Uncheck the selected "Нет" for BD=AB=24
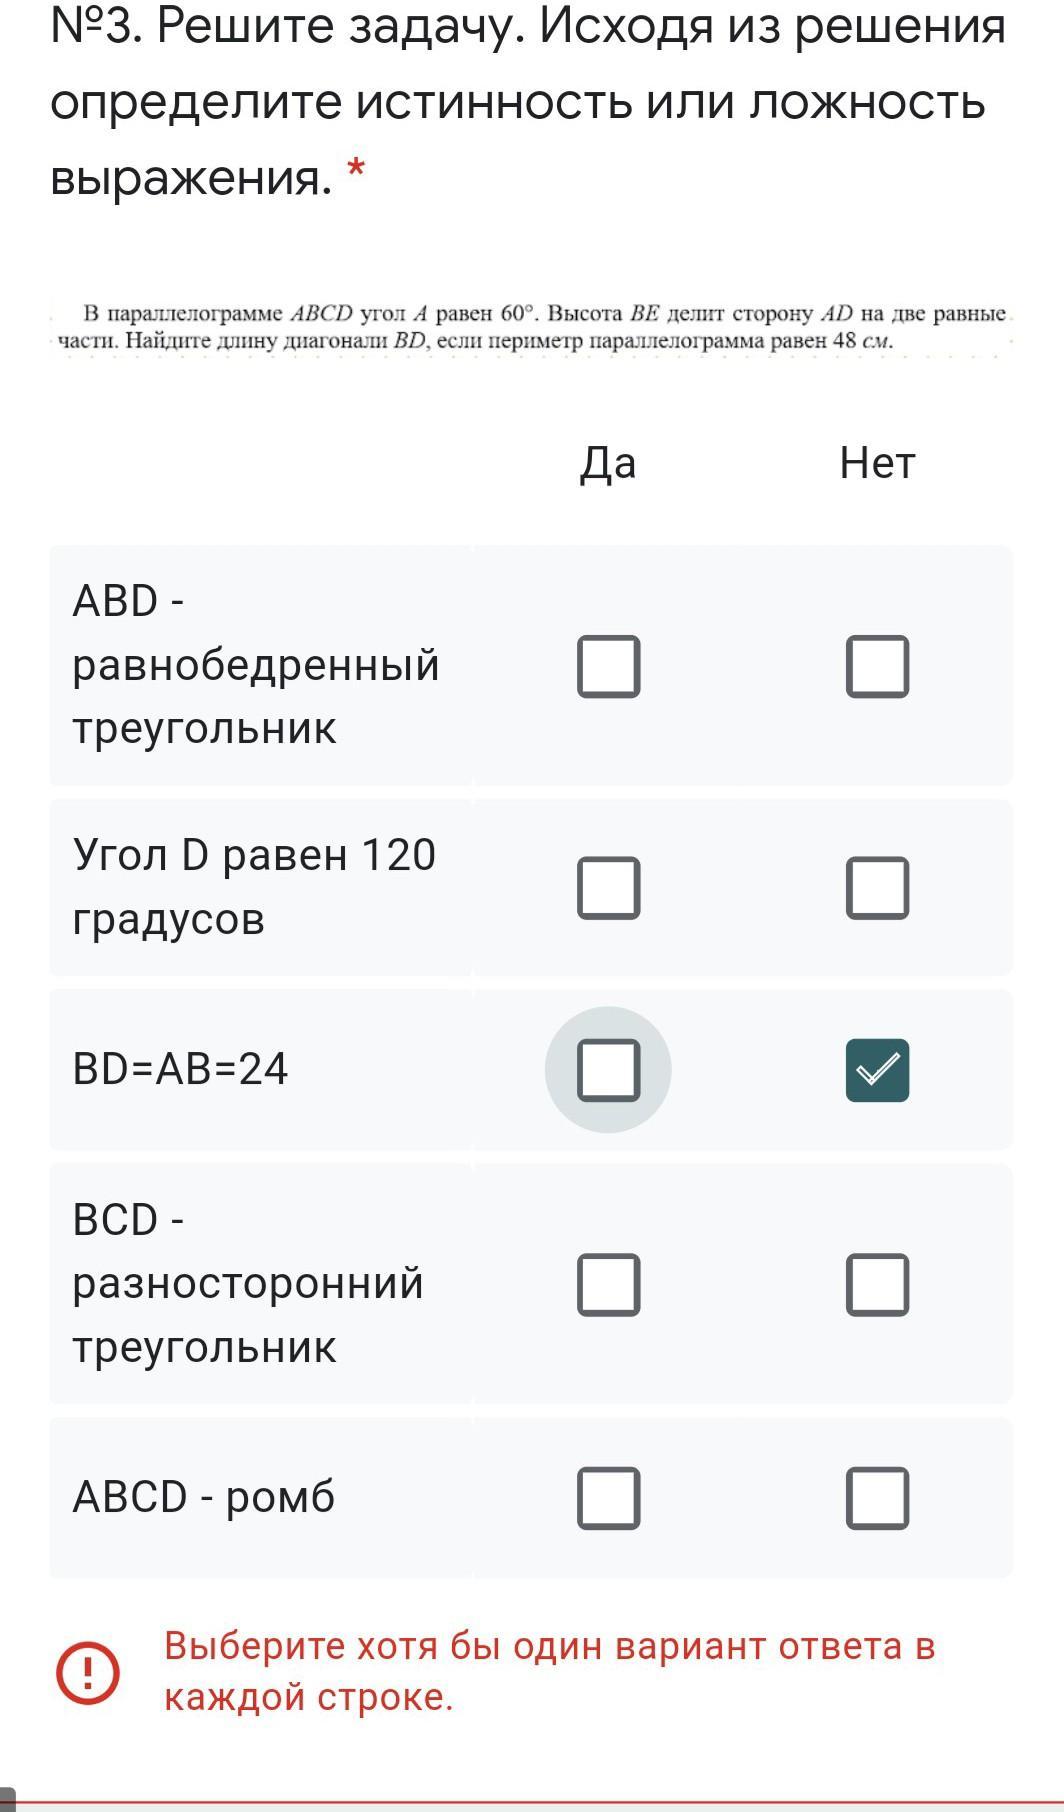Viewport: 1064px width, 1812px height. (877, 1070)
